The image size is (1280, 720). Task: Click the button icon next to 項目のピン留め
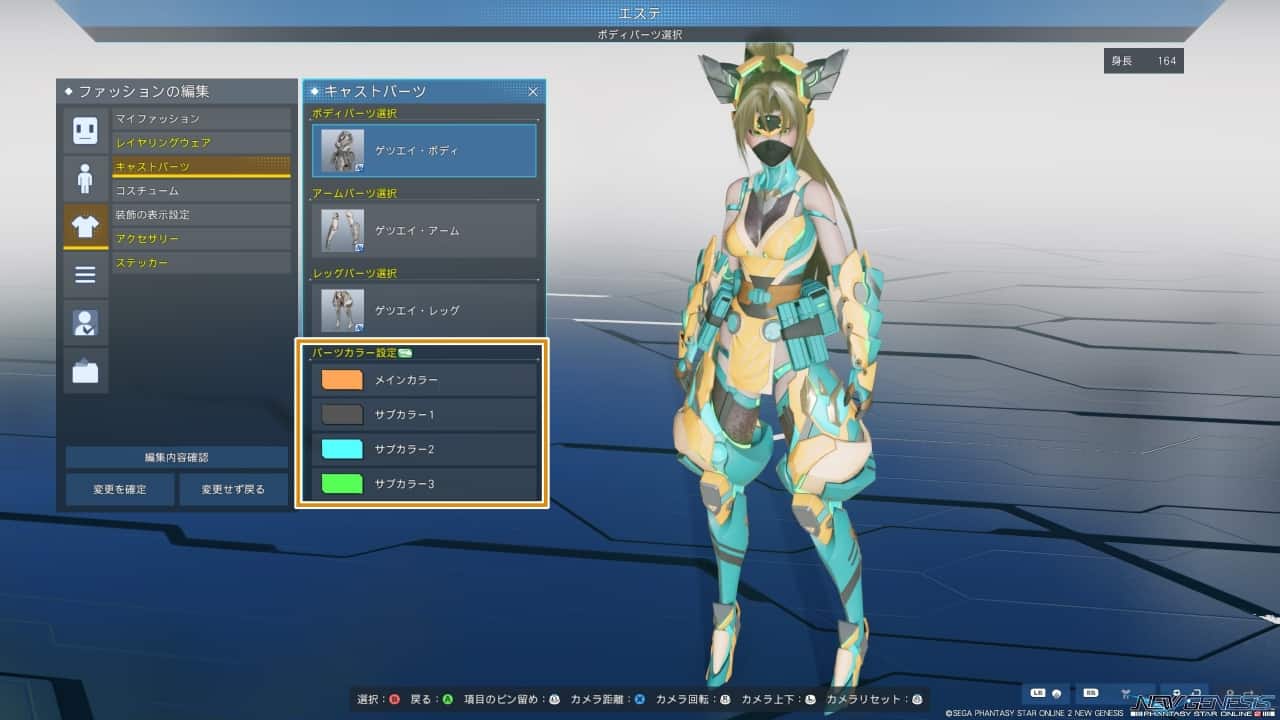[x=553, y=700]
